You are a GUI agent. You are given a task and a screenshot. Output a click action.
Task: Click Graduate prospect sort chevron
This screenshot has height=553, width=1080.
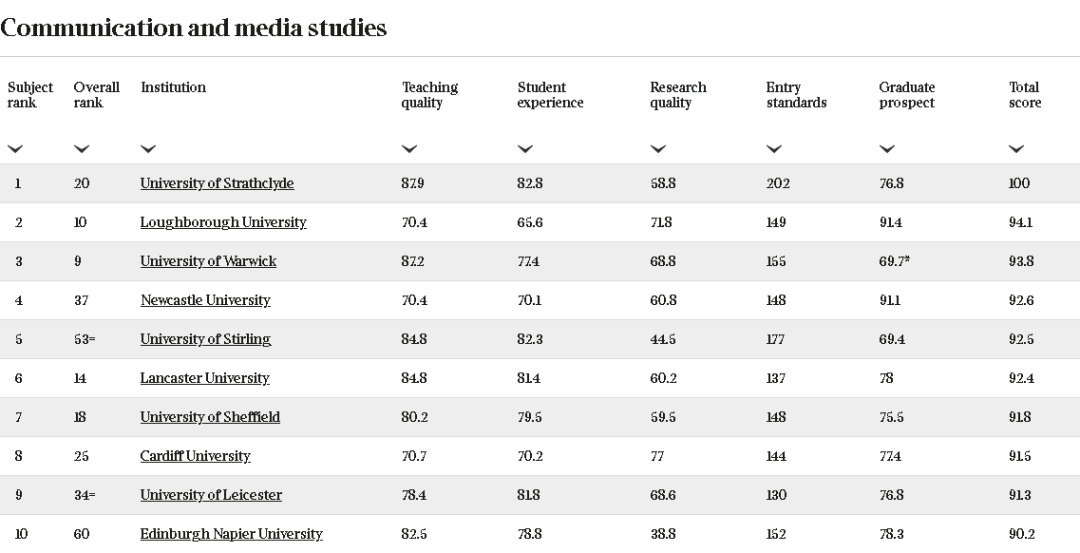(x=887, y=149)
